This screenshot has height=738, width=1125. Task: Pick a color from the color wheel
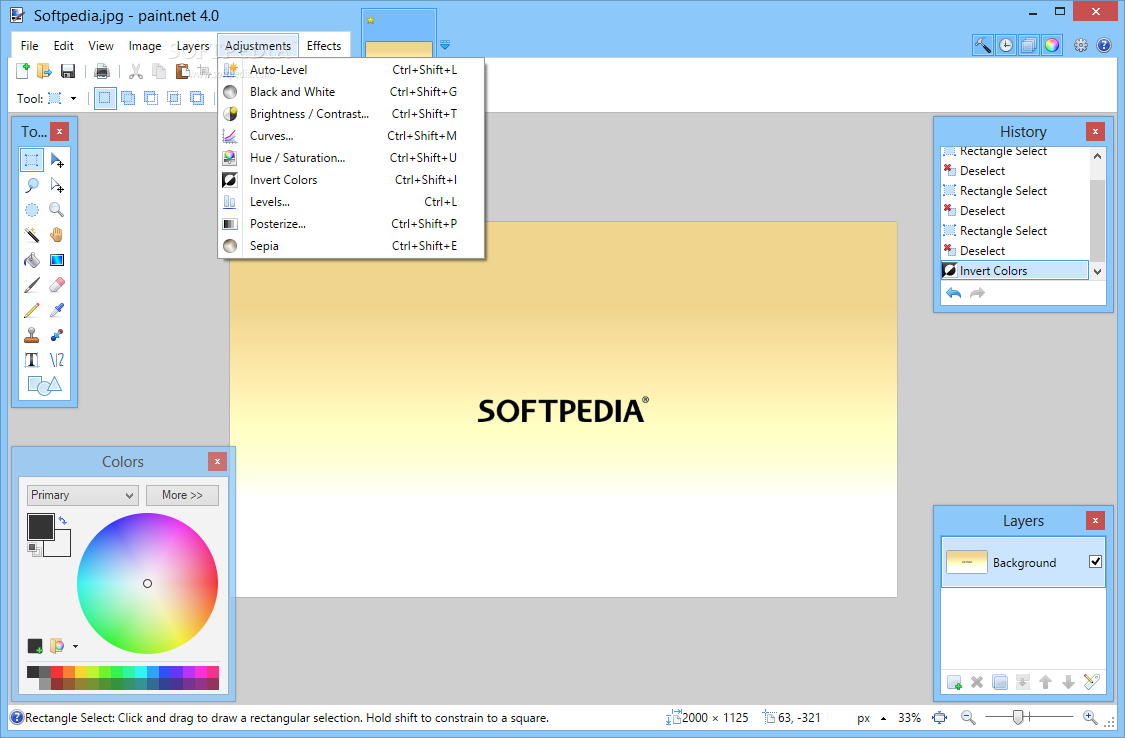pyautogui.click(x=147, y=583)
